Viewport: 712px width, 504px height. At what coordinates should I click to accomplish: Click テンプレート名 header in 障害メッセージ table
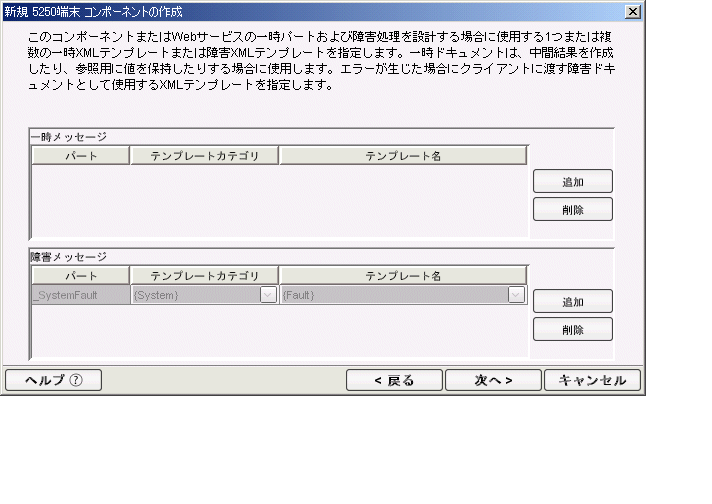403,276
